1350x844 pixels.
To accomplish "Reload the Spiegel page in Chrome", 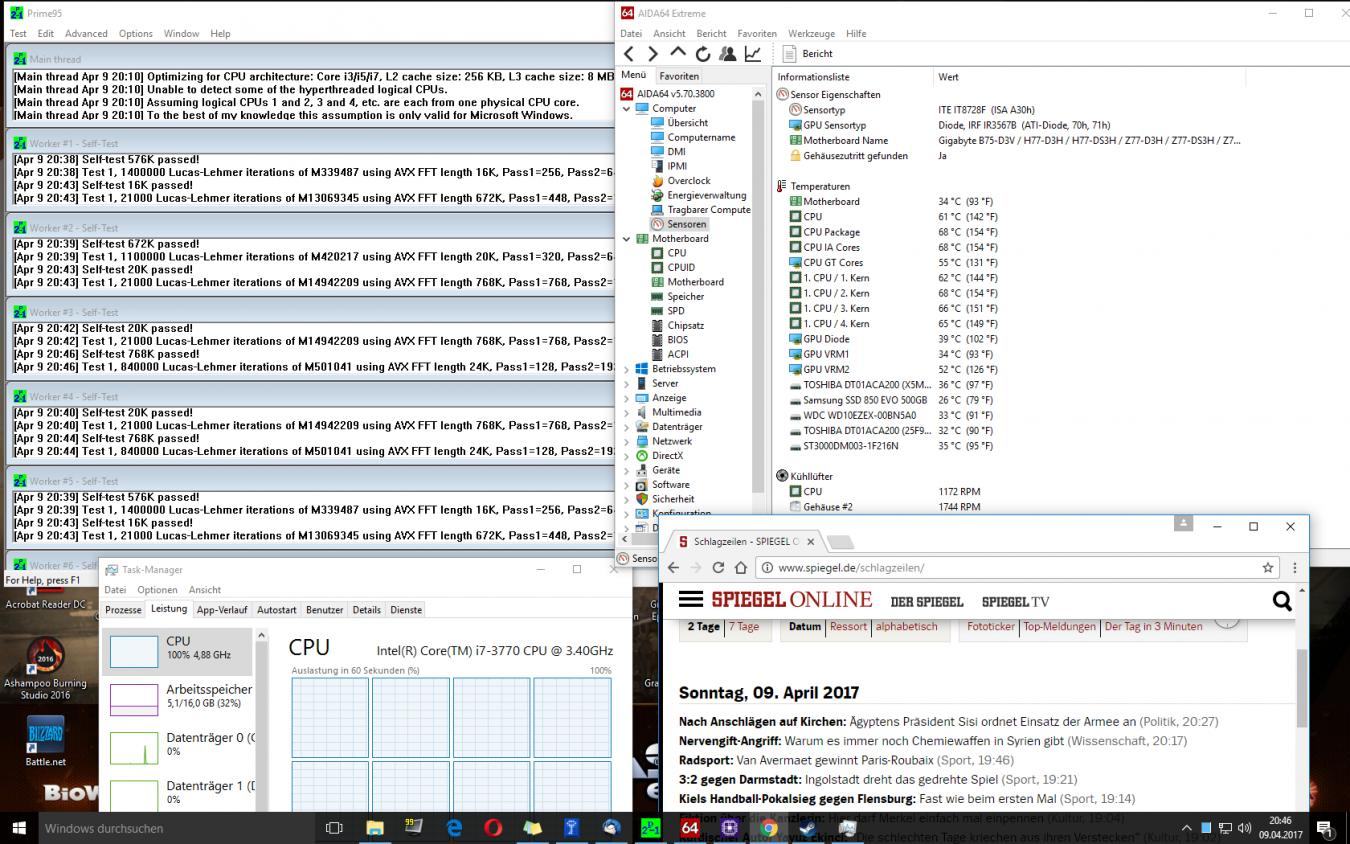I will click(718, 567).
